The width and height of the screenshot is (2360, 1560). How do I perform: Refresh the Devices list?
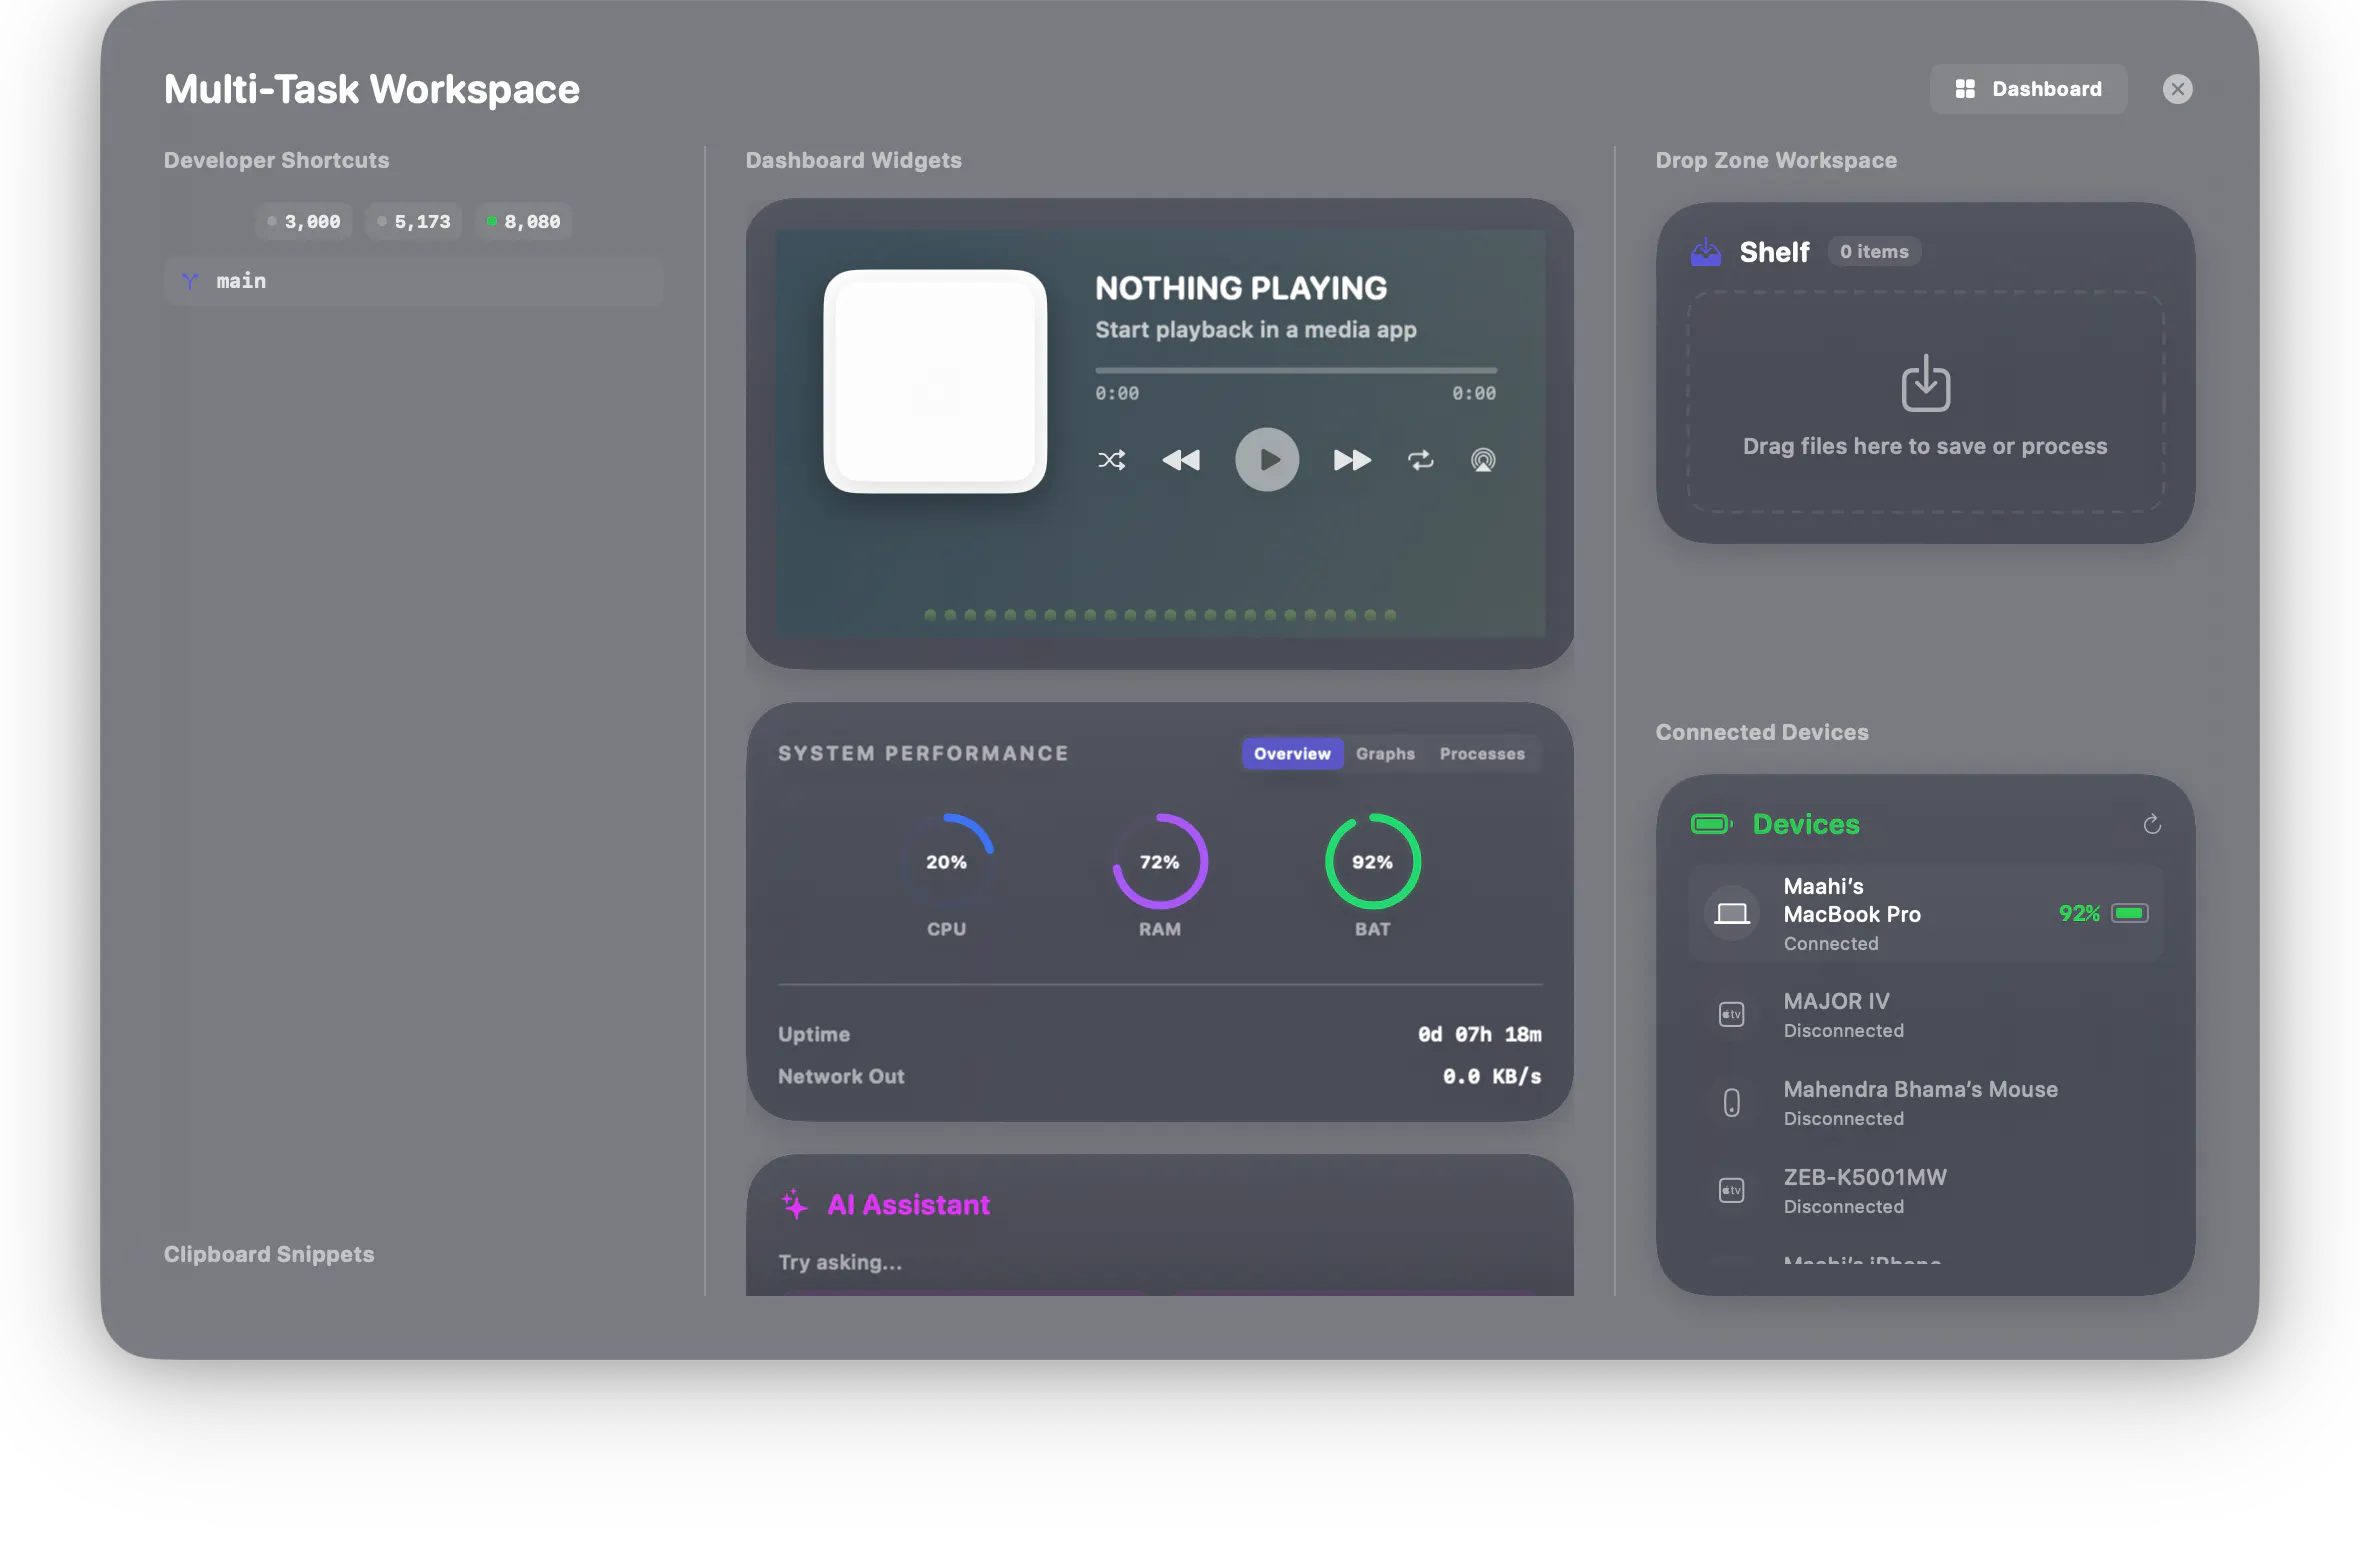pyautogui.click(x=2152, y=824)
